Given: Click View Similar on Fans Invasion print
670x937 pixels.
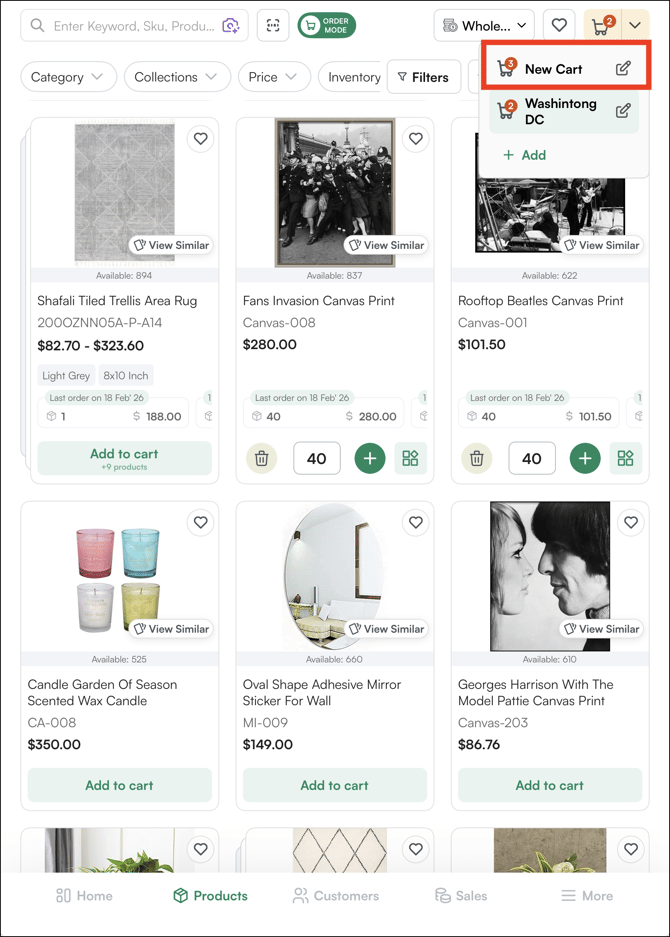Looking at the screenshot, I should (x=385, y=245).
